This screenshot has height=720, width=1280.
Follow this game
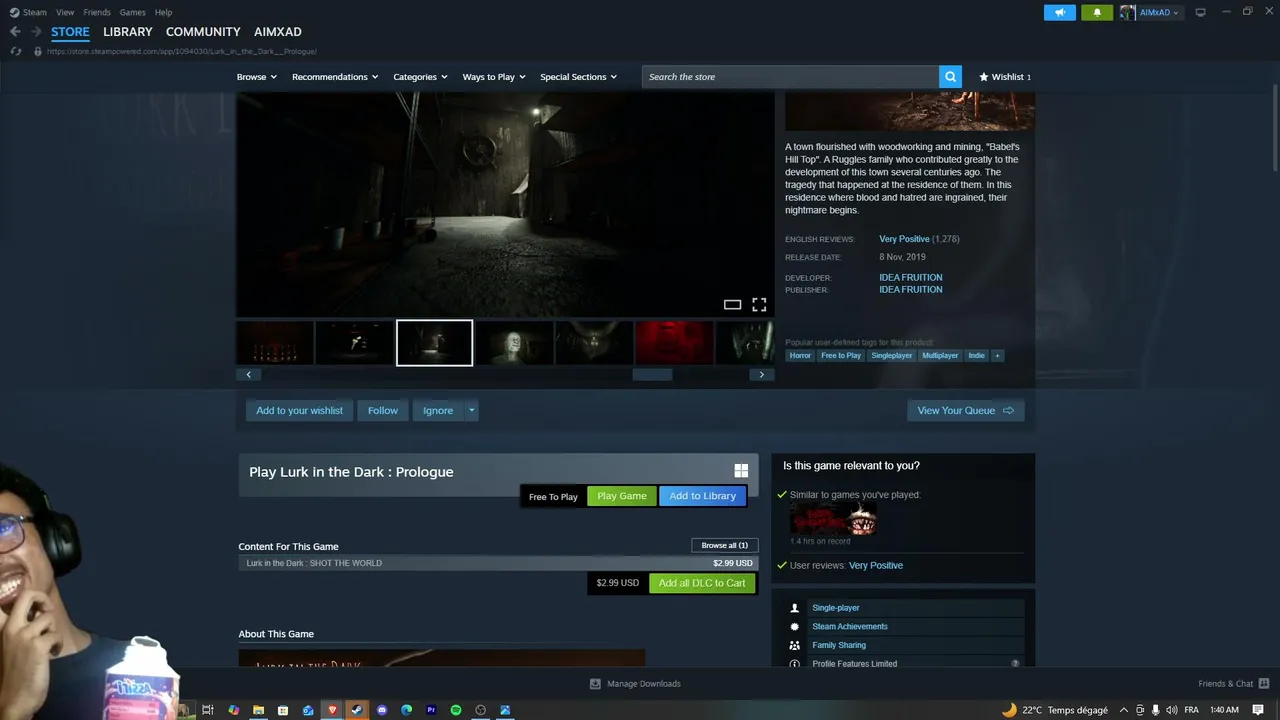(x=383, y=410)
